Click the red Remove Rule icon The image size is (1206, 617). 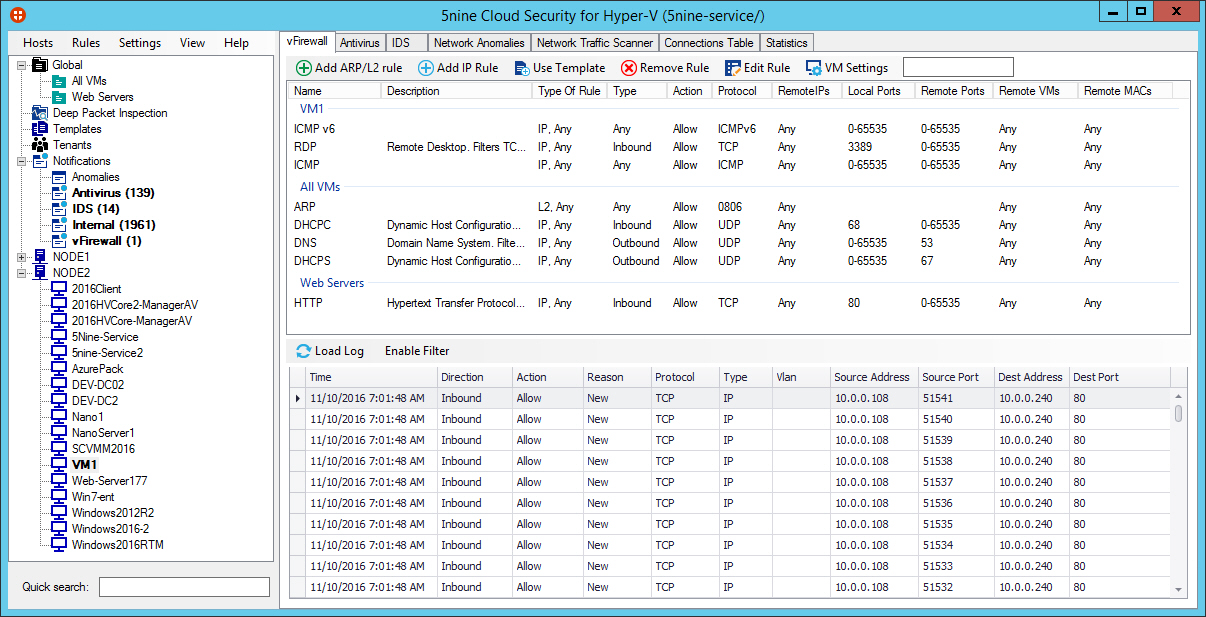tap(629, 68)
